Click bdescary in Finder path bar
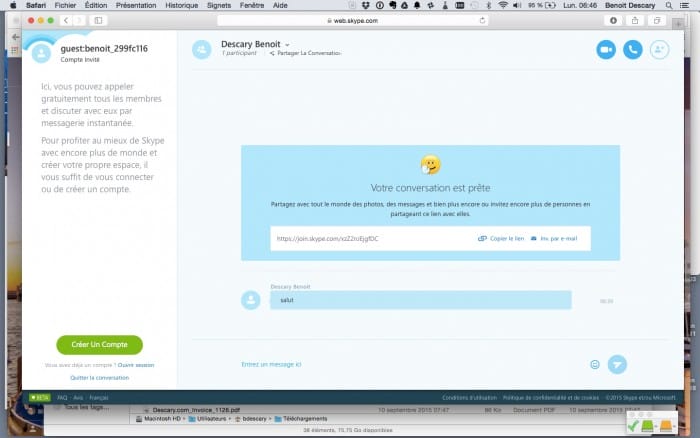 click(x=250, y=419)
